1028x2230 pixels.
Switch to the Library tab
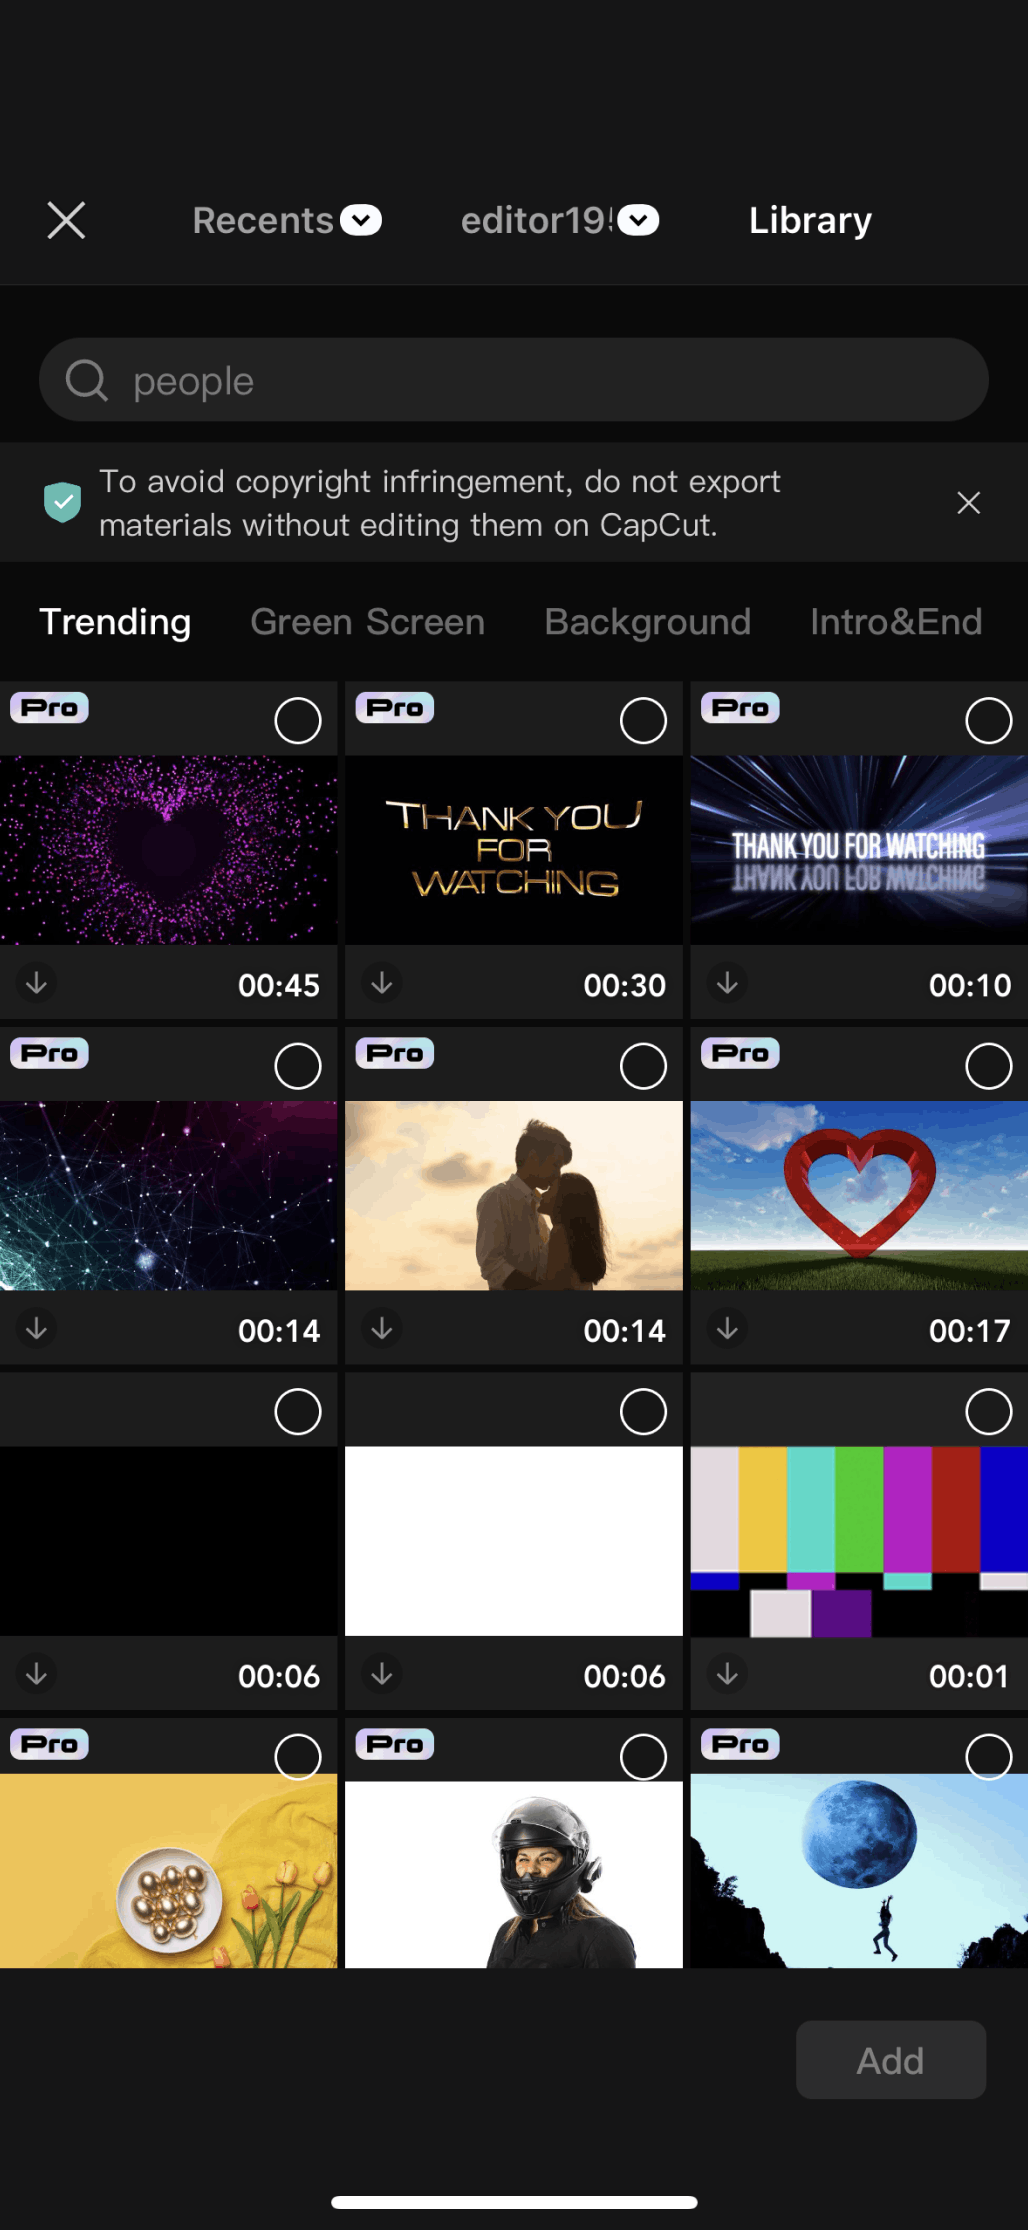(810, 220)
